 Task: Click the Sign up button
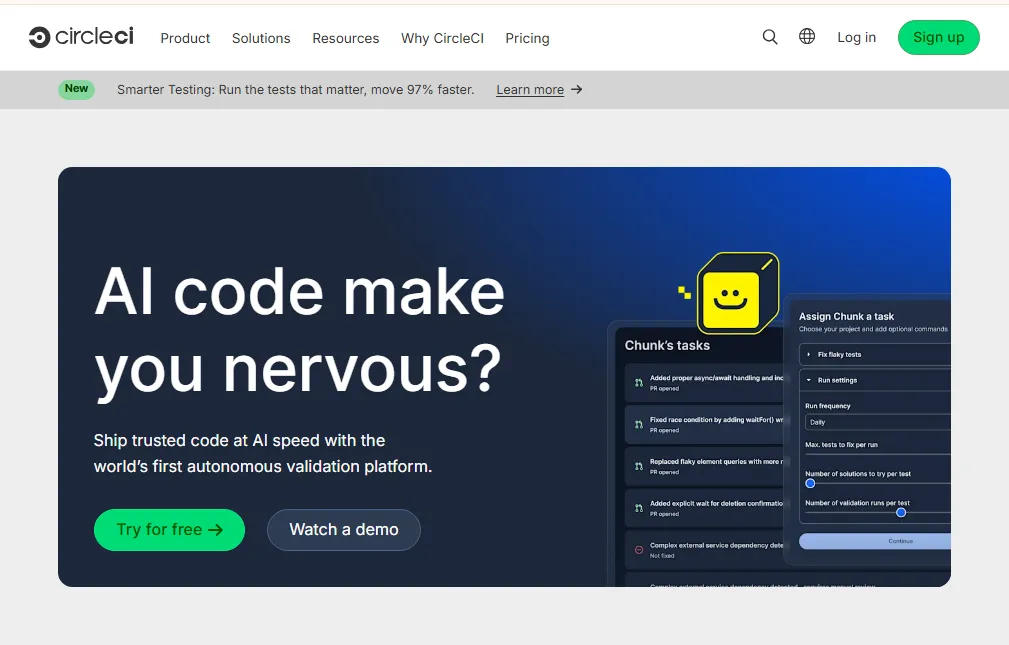[x=938, y=37]
